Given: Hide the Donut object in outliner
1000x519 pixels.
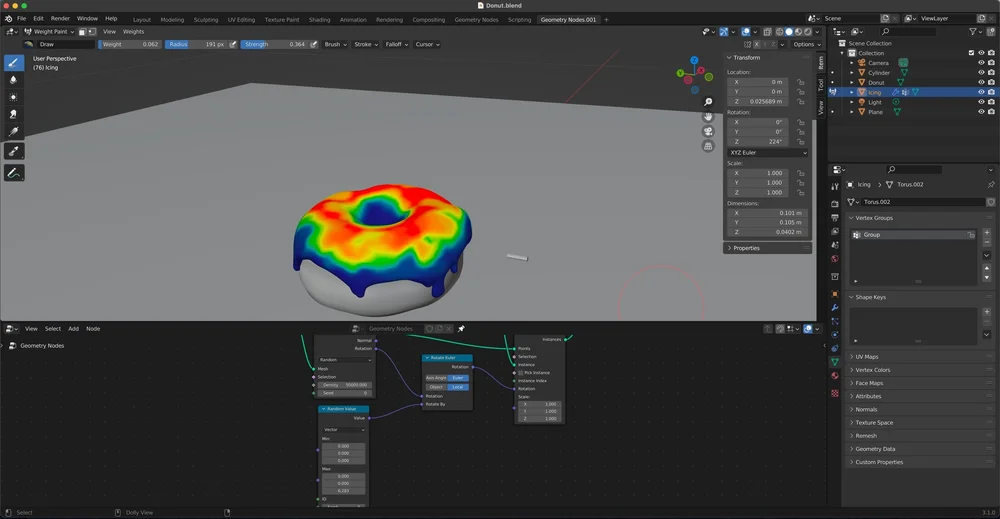Looking at the screenshot, I should [x=982, y=82].
